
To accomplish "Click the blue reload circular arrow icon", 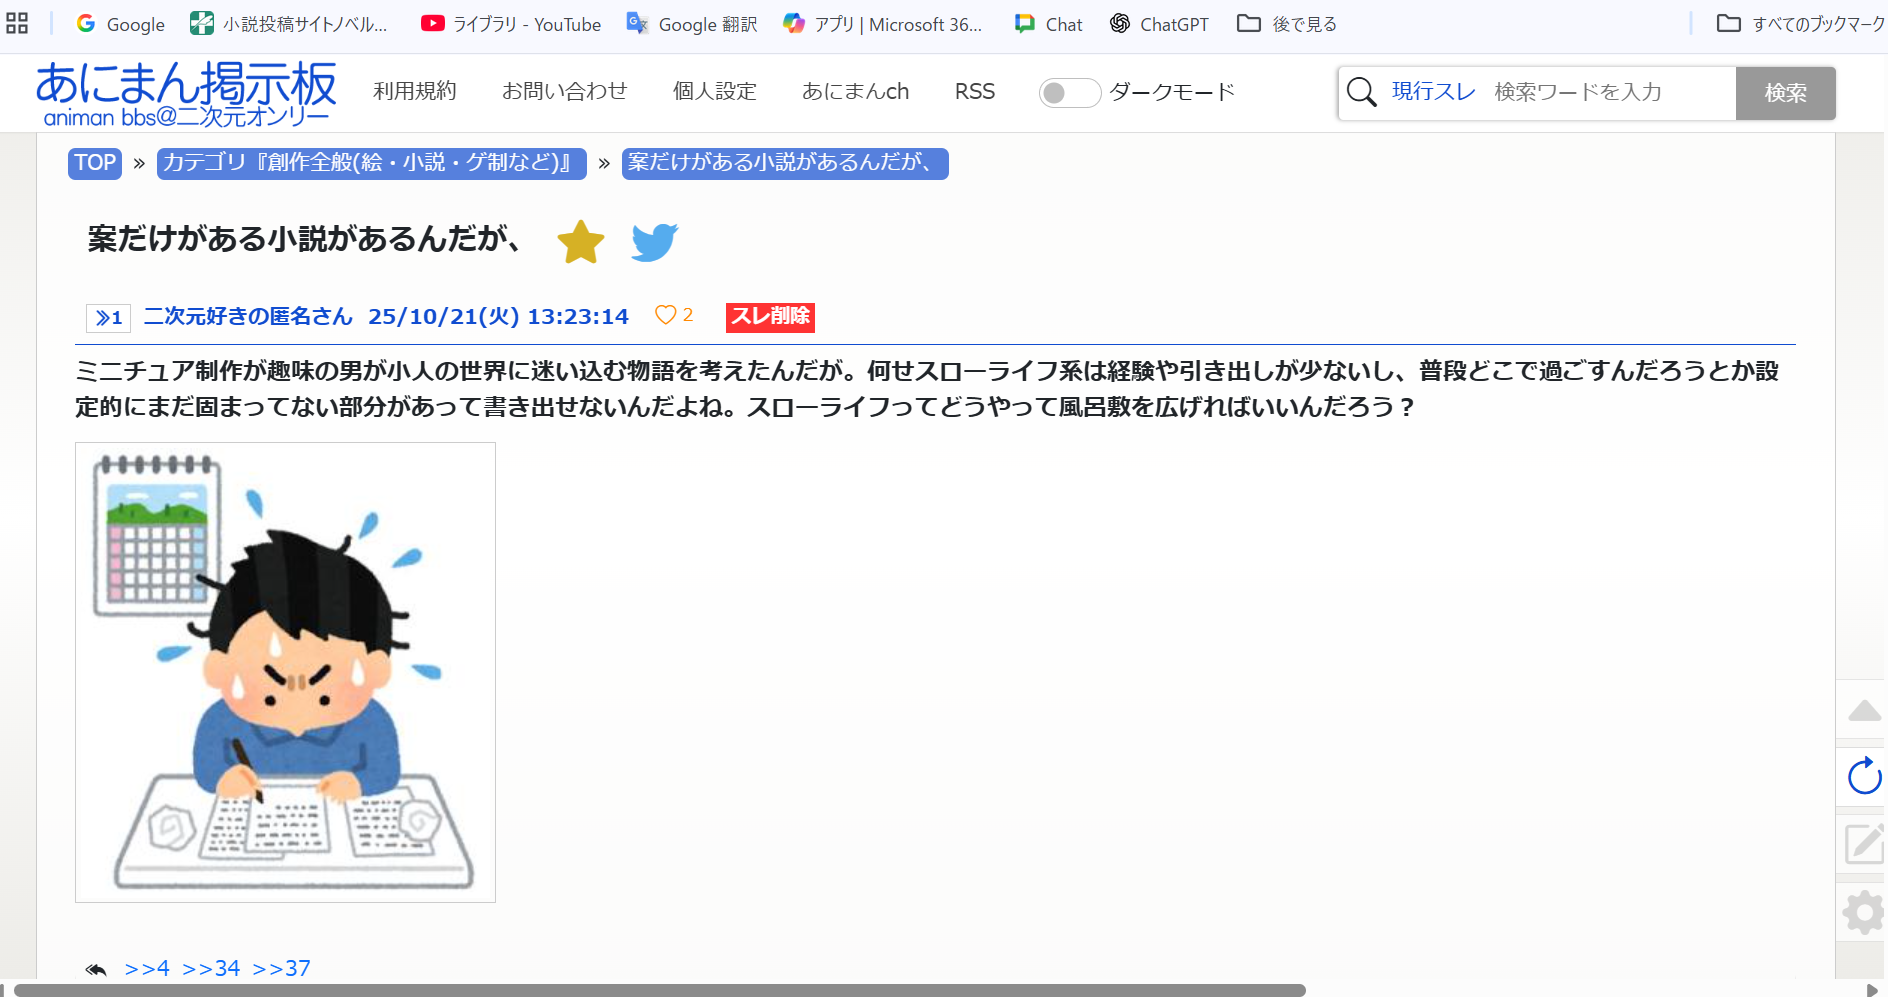I will pos(1864,776).
